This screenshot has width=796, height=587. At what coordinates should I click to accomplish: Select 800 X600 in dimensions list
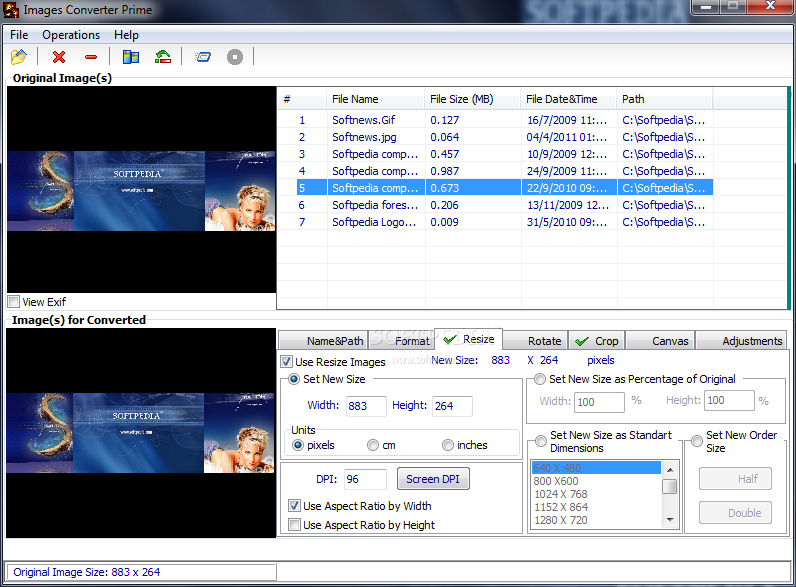click(596, 481)
